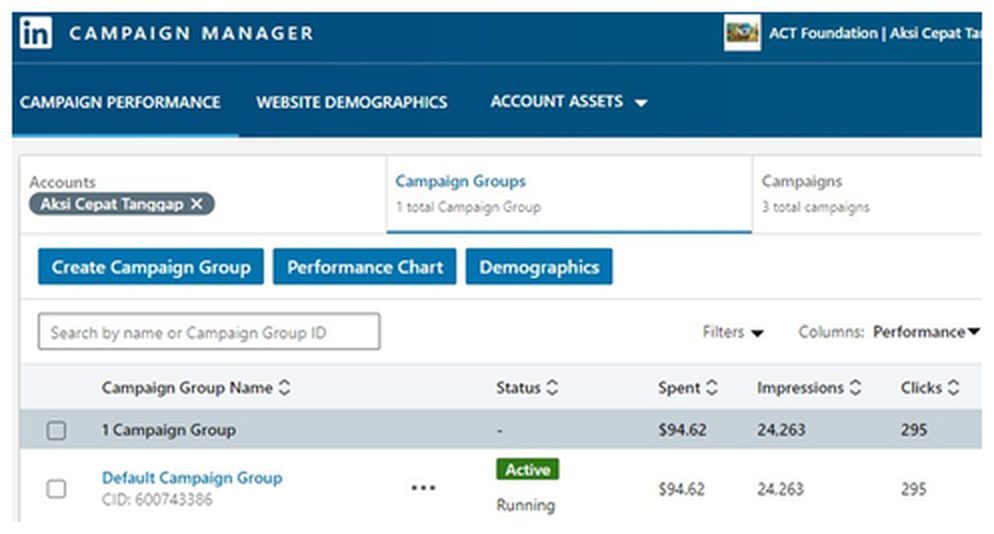Select the Campaign Groups panel tab

(x=569, y=195)
